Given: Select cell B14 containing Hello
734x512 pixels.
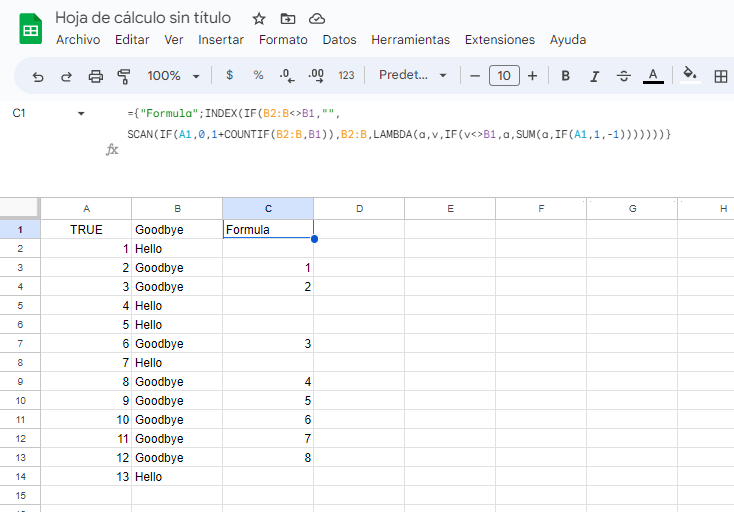Looking at the screenshot, I should 177,476.
